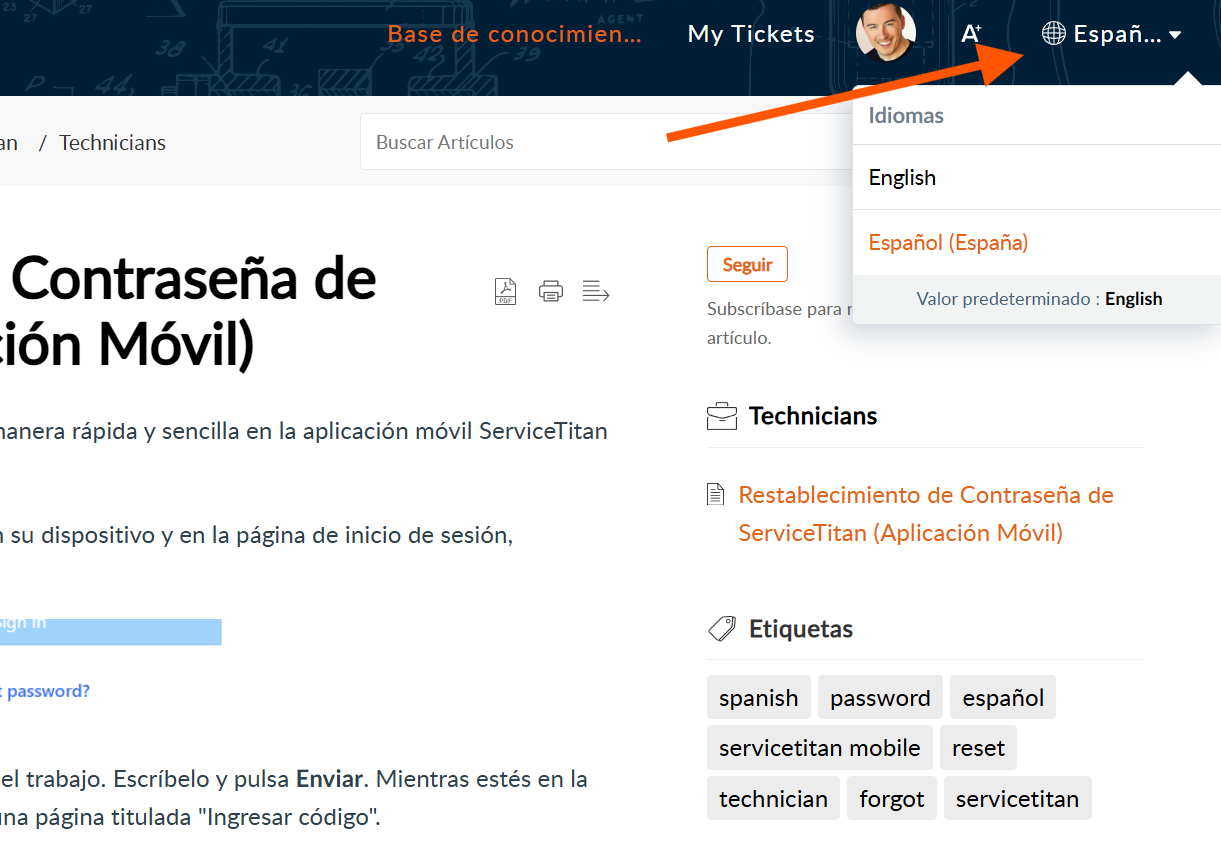
Task: Click the document icon beside Restablecimiento article
Action: pyautogui.click(x=715, y=494)
